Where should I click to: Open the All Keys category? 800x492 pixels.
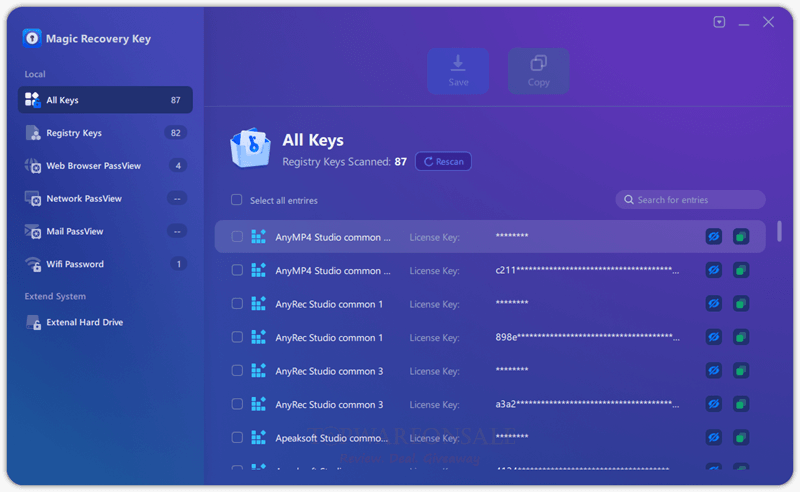pos(105,100)
